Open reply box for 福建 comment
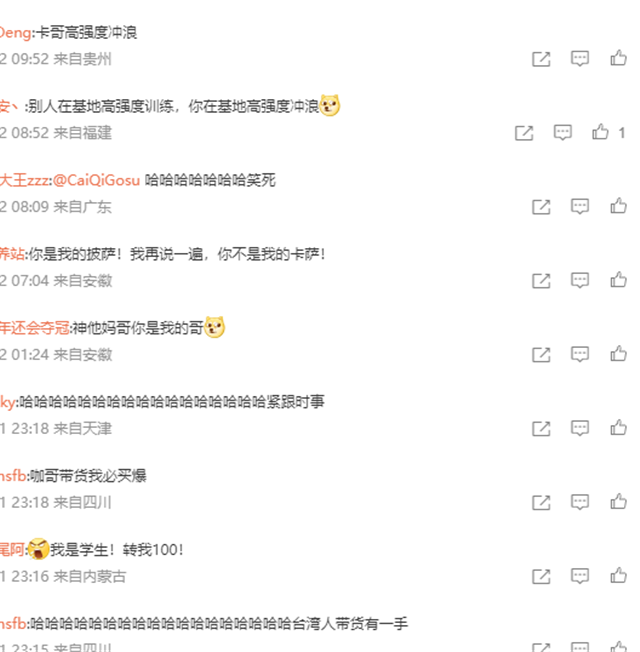 pos(563,133)
